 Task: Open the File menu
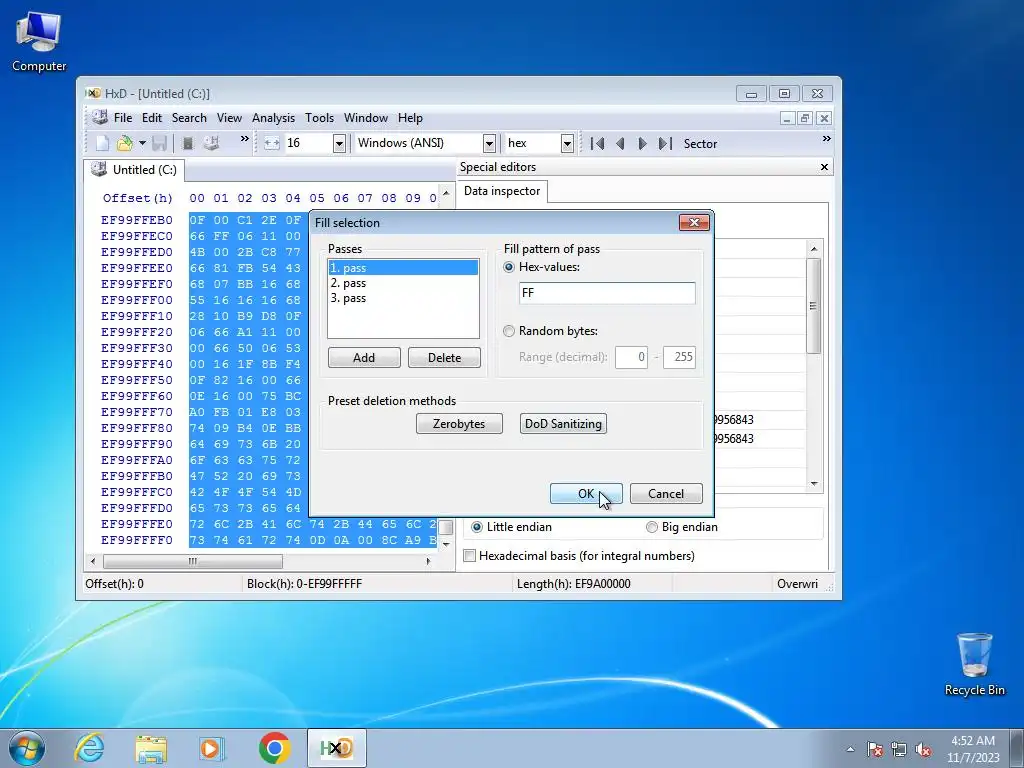coord(123,118)
